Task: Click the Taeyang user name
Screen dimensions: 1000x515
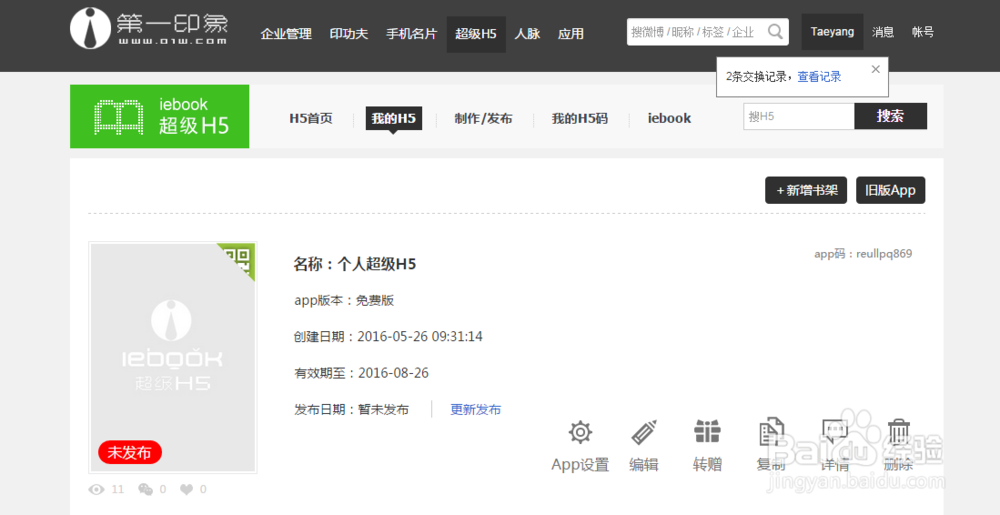Action: [x=832, y=32]
